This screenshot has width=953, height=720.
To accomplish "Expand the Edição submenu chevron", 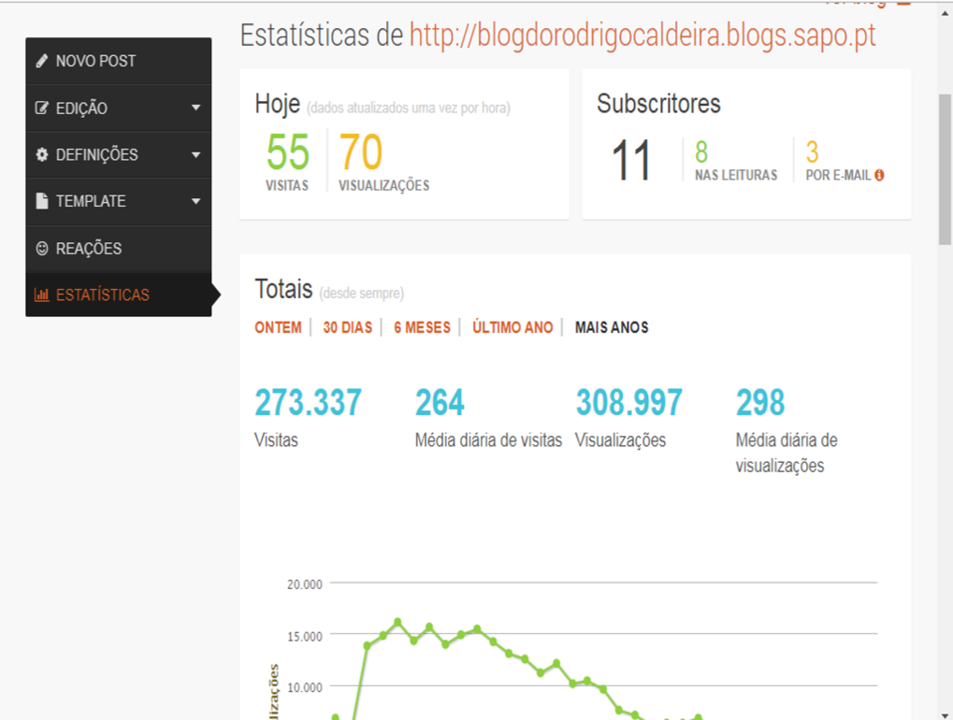I will pyautogui.click(x=196, y=107).
